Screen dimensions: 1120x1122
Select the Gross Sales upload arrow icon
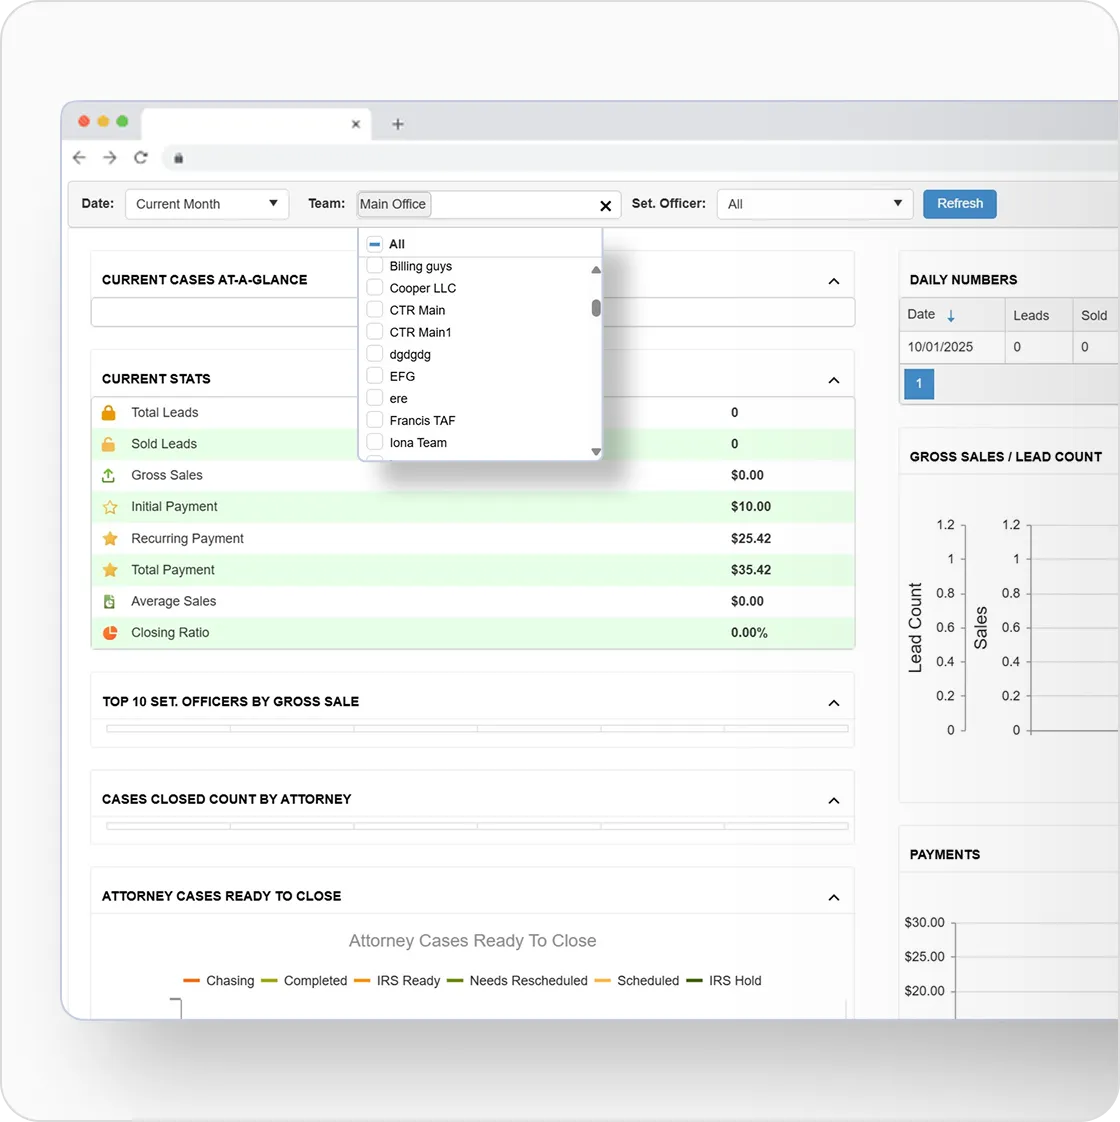[109, 475]
